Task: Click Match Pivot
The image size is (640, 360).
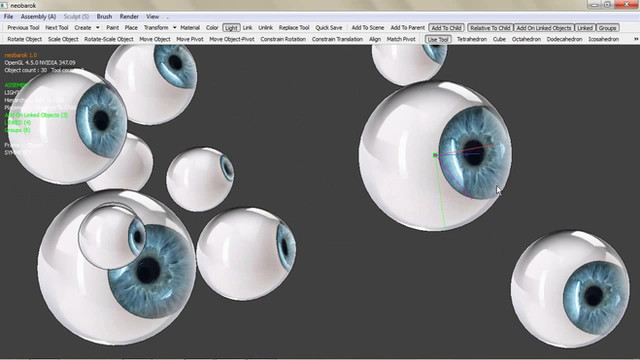Action: tap(401, 39)
